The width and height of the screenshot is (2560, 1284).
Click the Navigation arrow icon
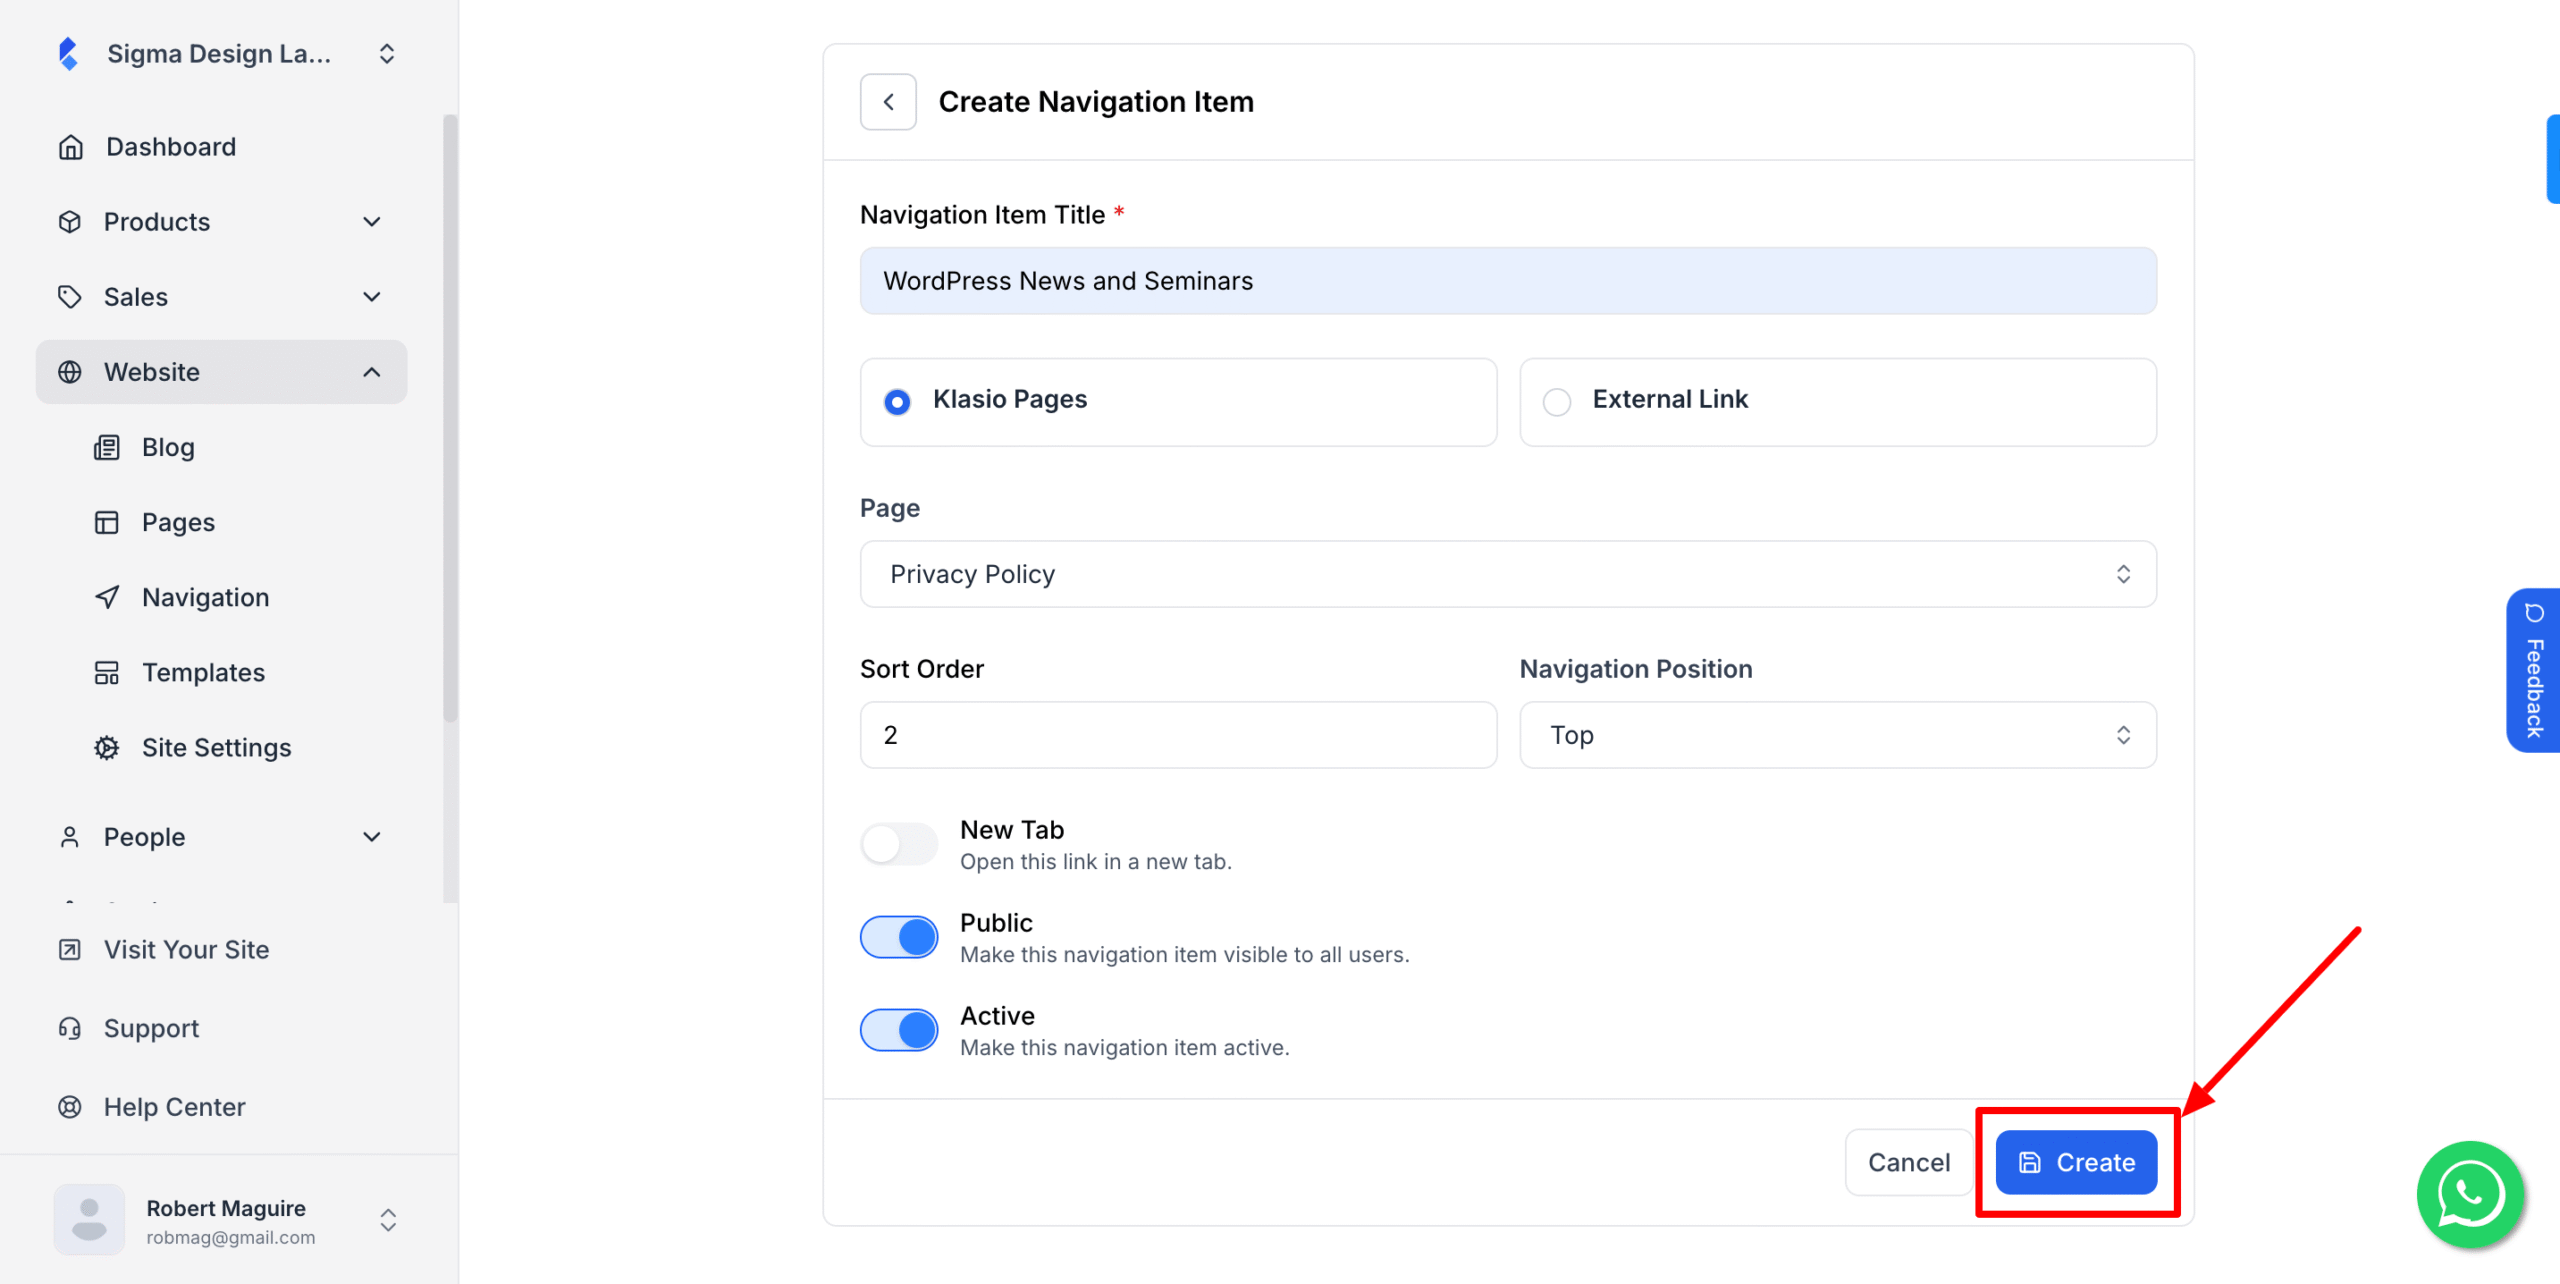coord(107,597)
